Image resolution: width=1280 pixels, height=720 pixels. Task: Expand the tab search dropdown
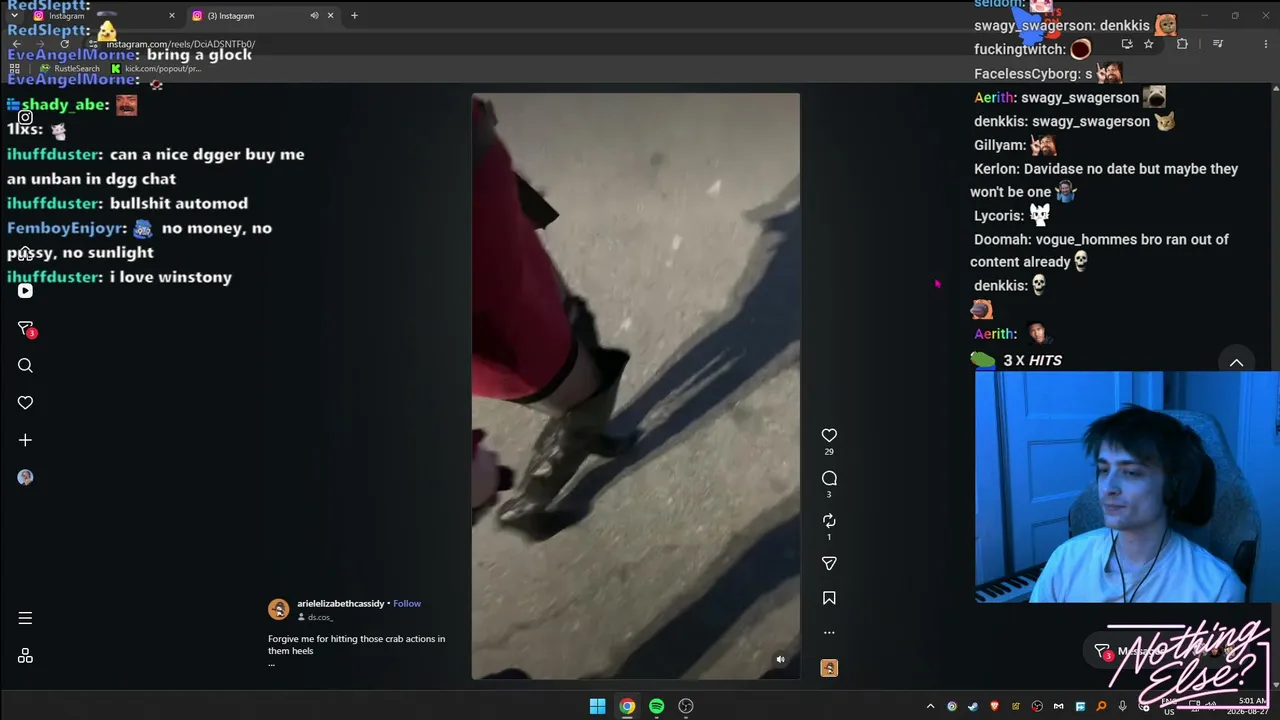click(14, 16)
